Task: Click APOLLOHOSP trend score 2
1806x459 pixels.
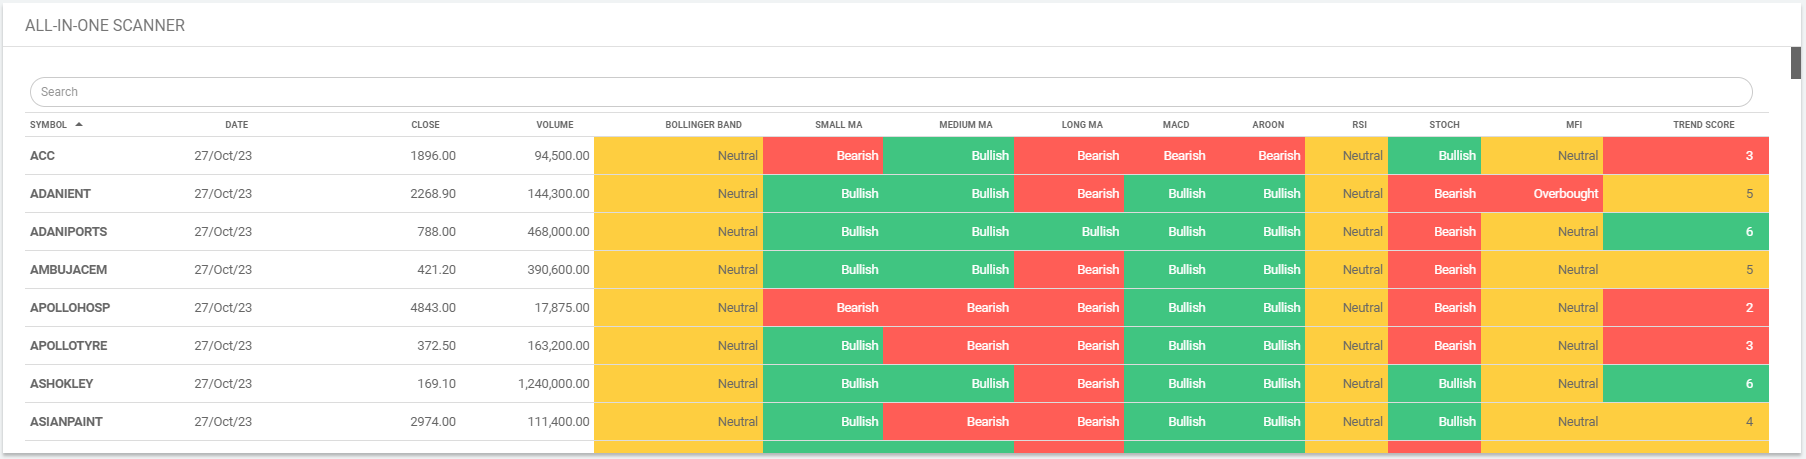Action: click(1686, 308)
